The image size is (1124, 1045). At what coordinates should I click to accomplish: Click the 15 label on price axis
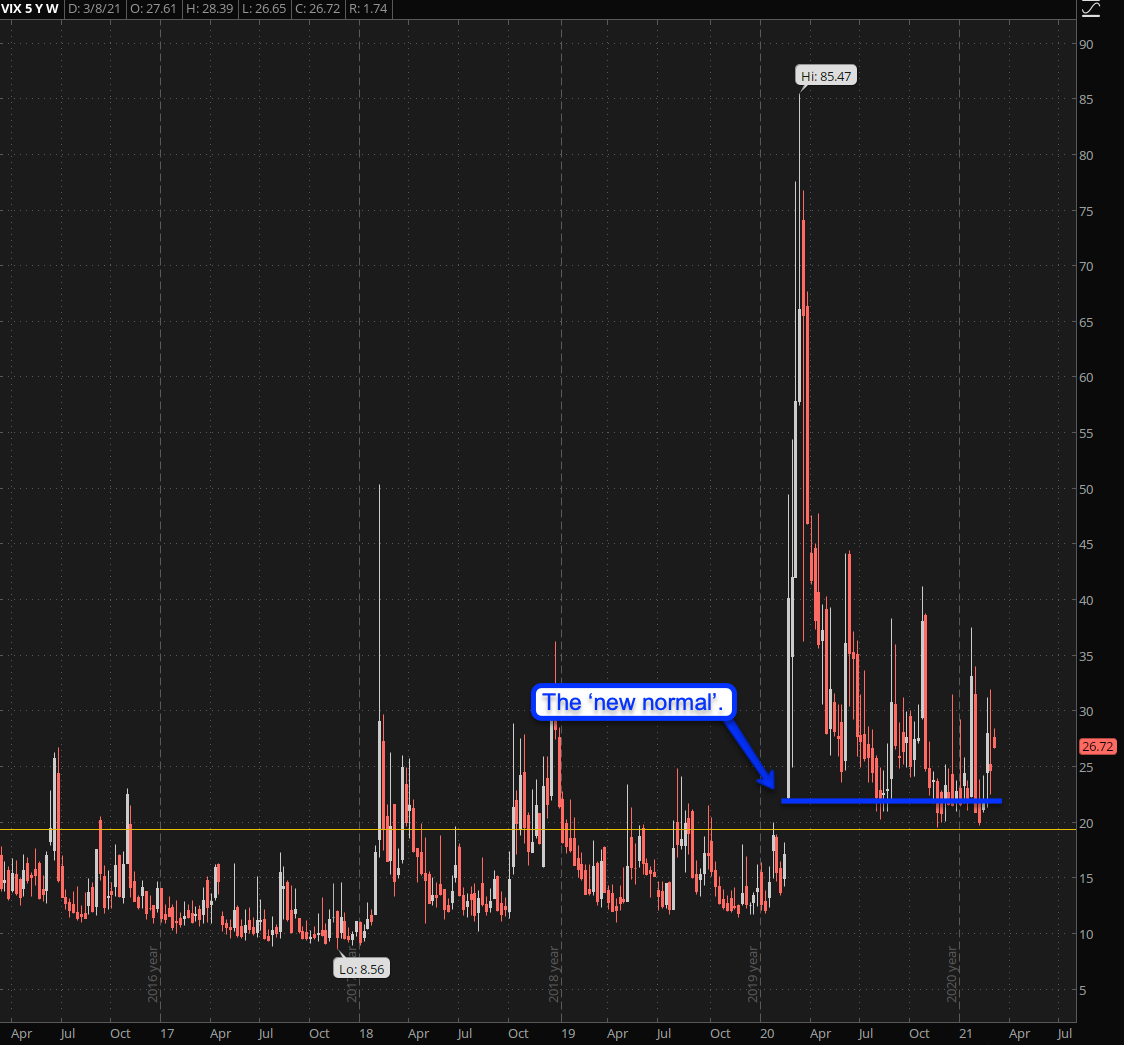1087,879
